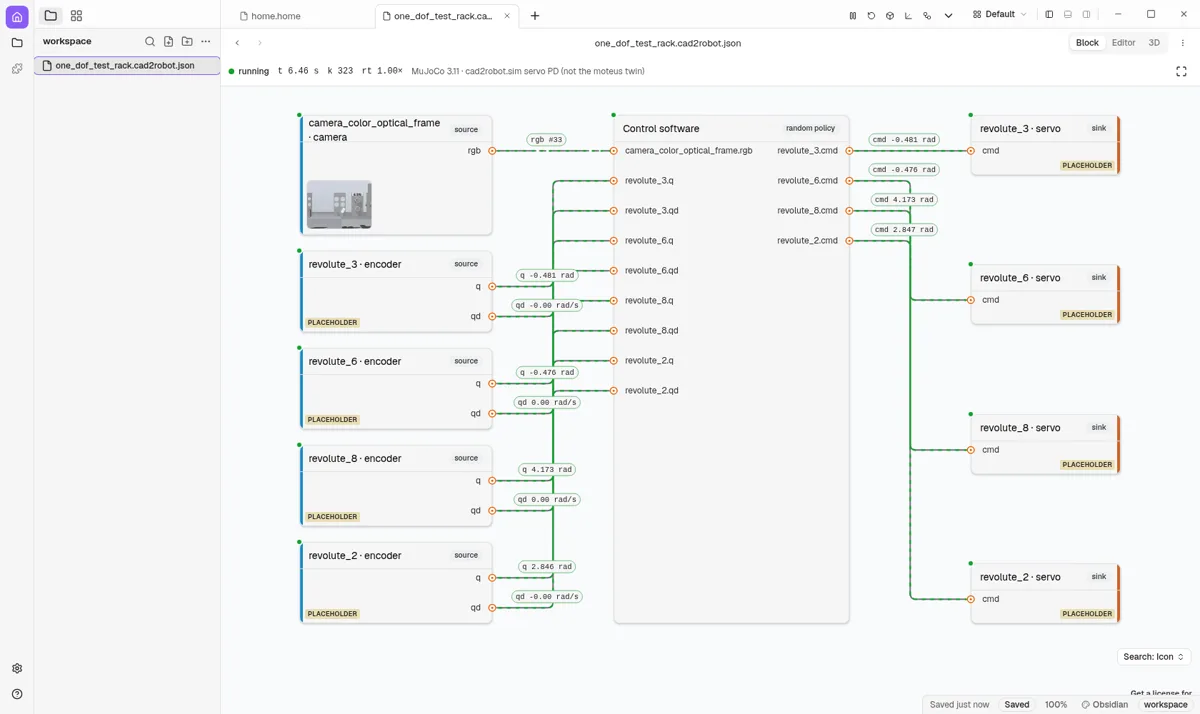This screenshot has width=1200, height=714.
Task: Click the rgb #33 wire label
Action: (546, 140)
